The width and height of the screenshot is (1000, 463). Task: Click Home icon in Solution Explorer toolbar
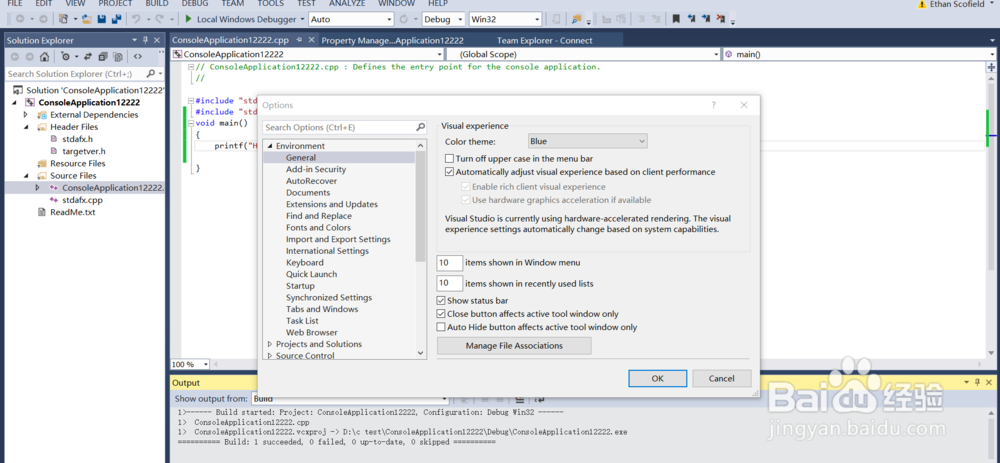coord(45,57)
